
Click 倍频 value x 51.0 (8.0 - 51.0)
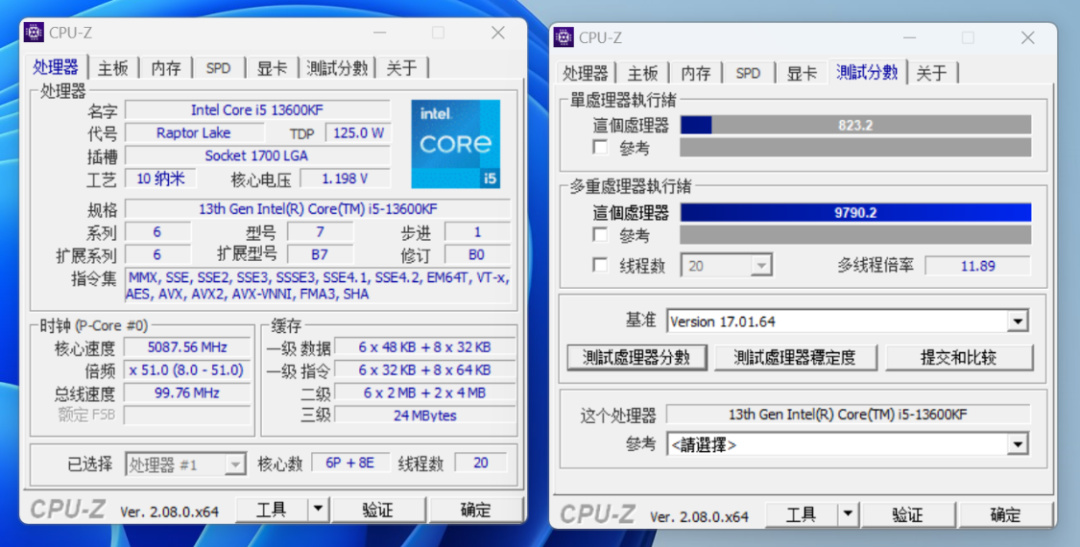187,370
